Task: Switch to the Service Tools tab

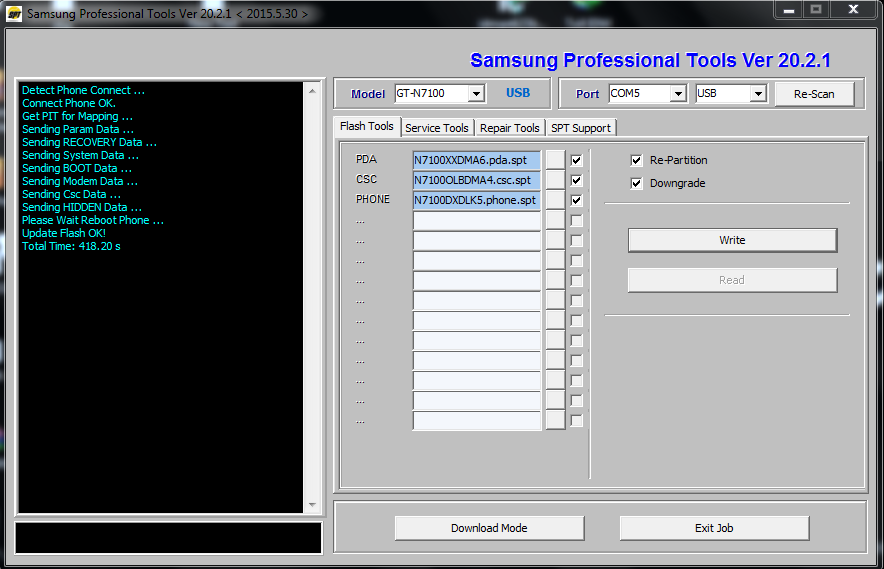Action: click(x=437, y=128)
